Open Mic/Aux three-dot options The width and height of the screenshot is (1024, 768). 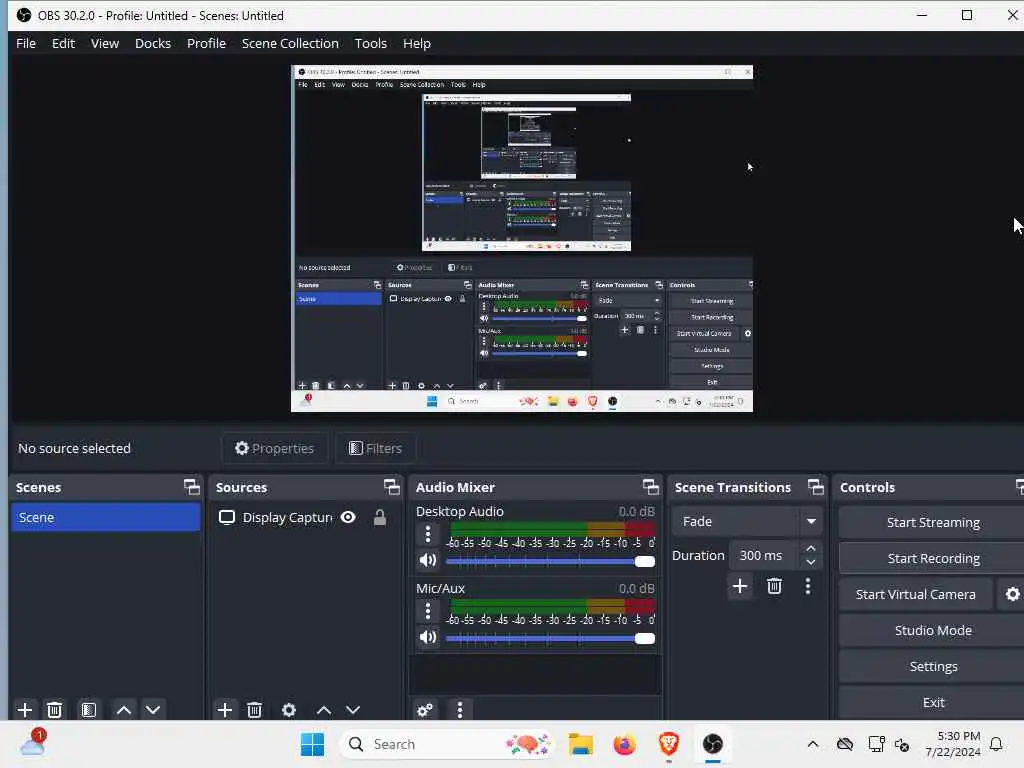428,611
